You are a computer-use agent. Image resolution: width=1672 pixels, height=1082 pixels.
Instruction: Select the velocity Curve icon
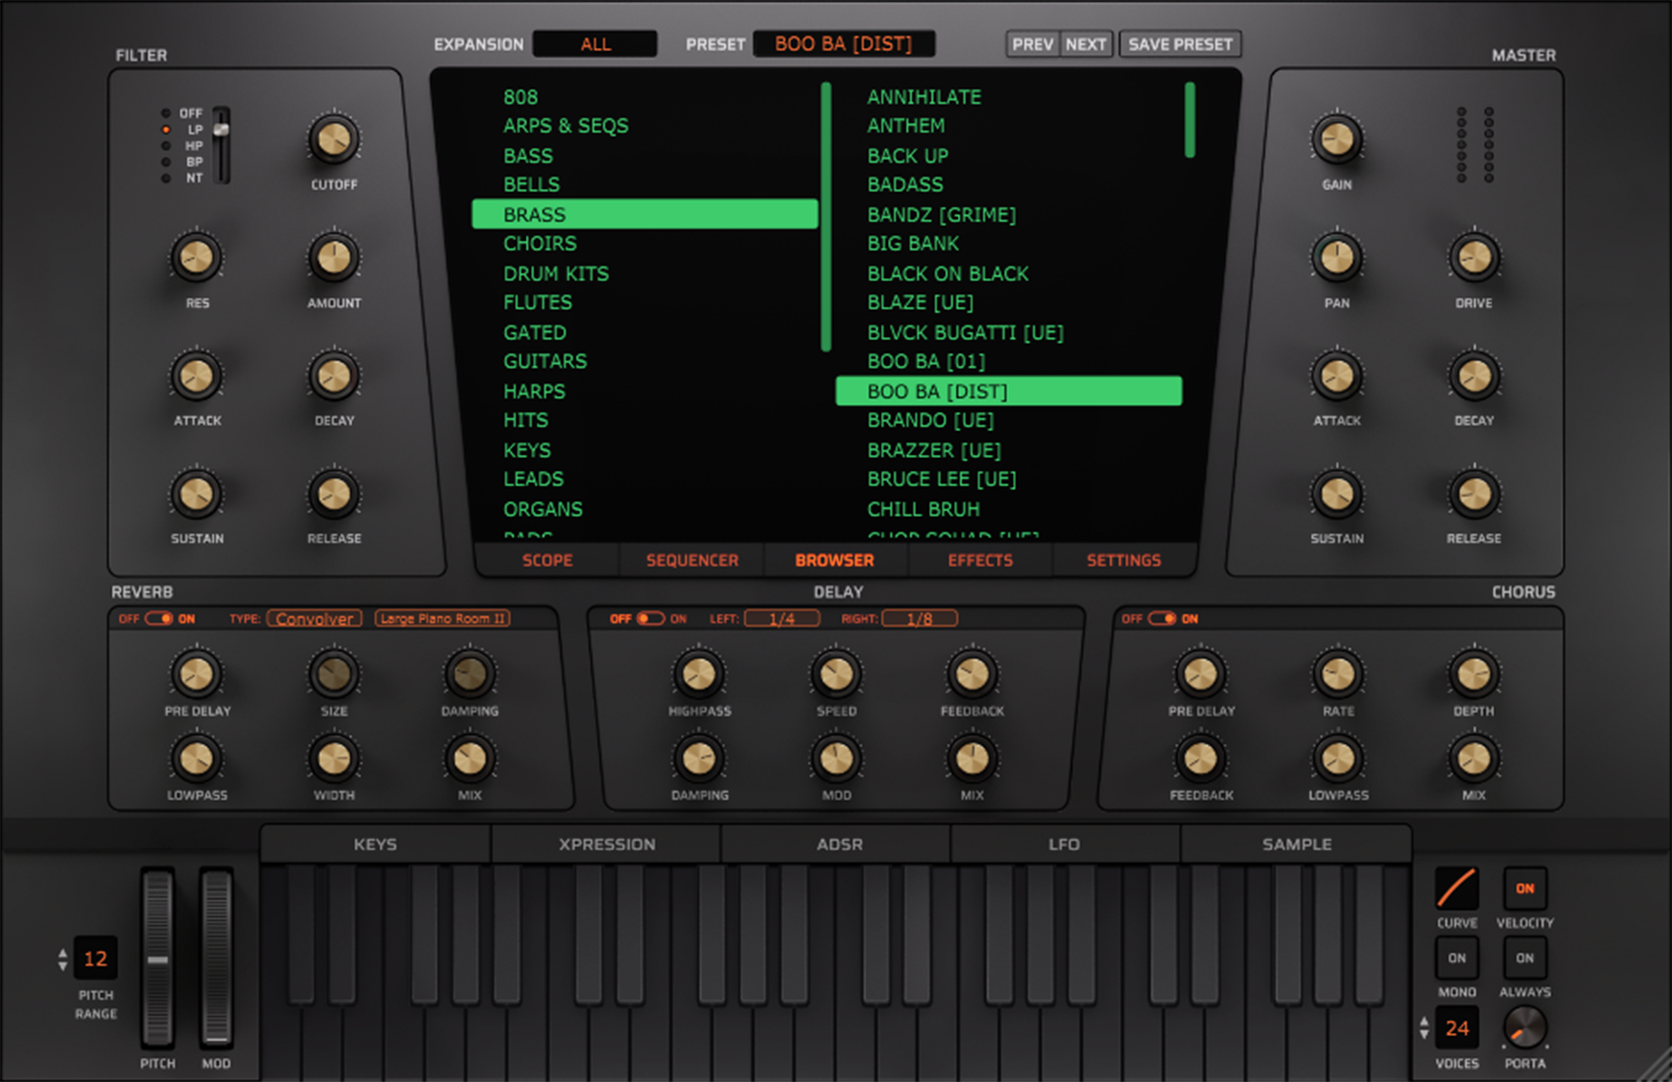click(x=1456, y=887)
